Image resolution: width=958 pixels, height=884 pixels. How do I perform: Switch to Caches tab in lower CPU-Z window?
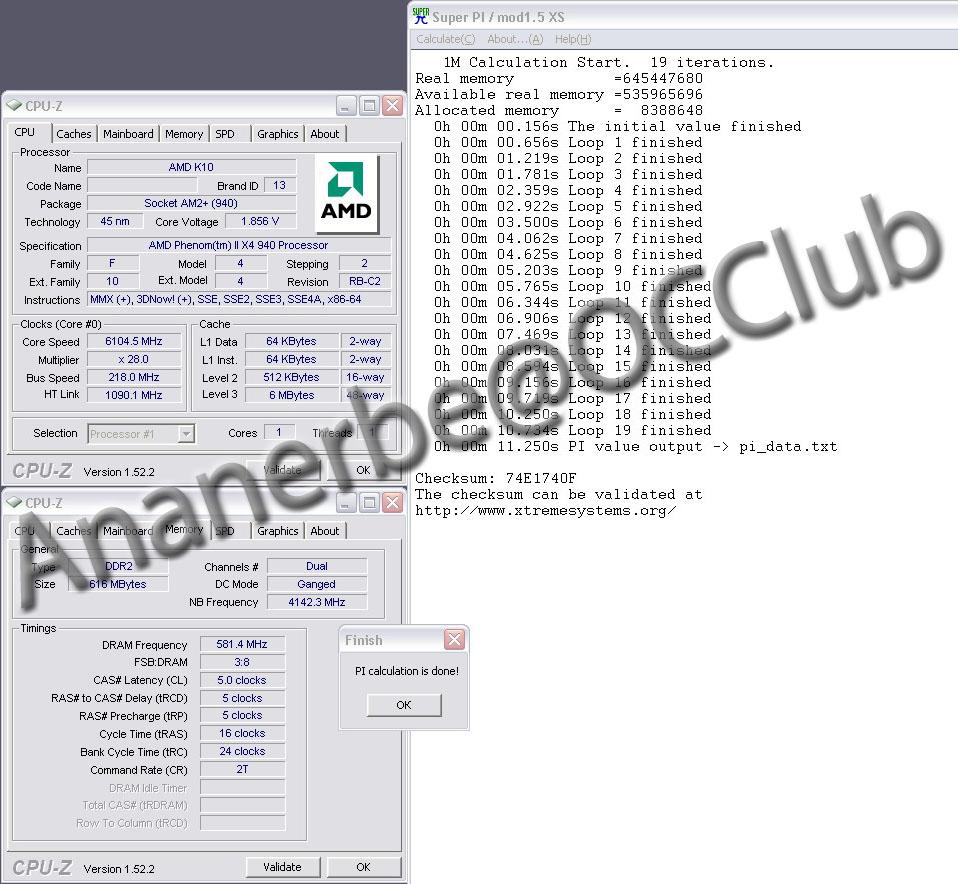(74, 531)
